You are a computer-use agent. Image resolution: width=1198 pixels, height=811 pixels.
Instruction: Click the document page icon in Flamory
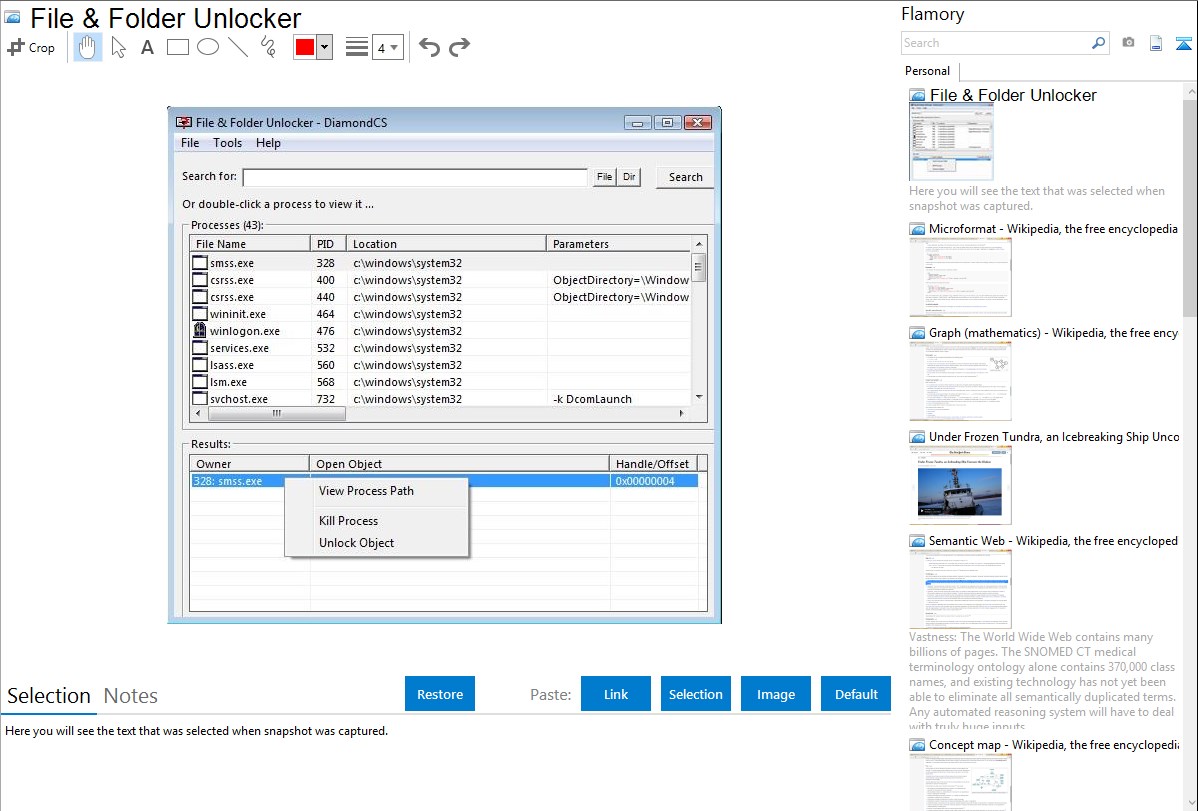coord(1156,43)
